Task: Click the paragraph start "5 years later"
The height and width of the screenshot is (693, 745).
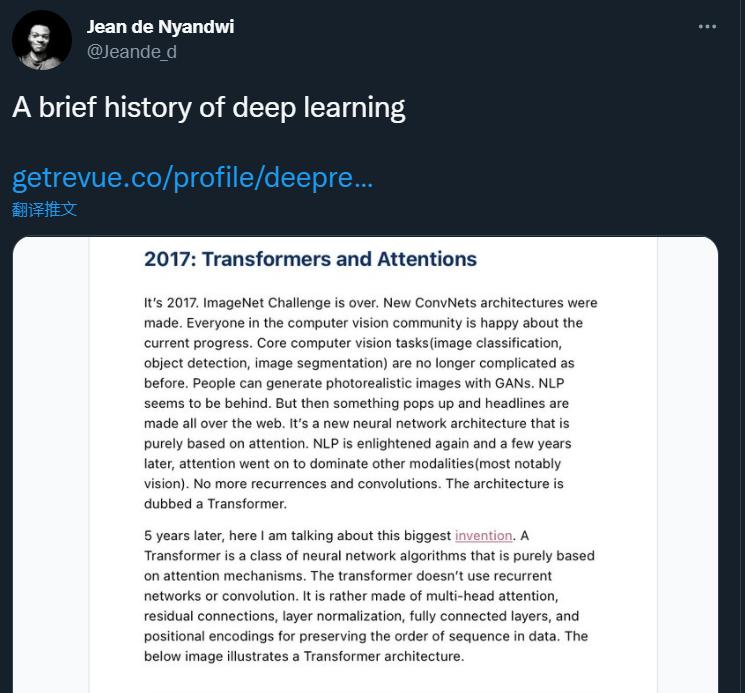Action: coord(188,536)
